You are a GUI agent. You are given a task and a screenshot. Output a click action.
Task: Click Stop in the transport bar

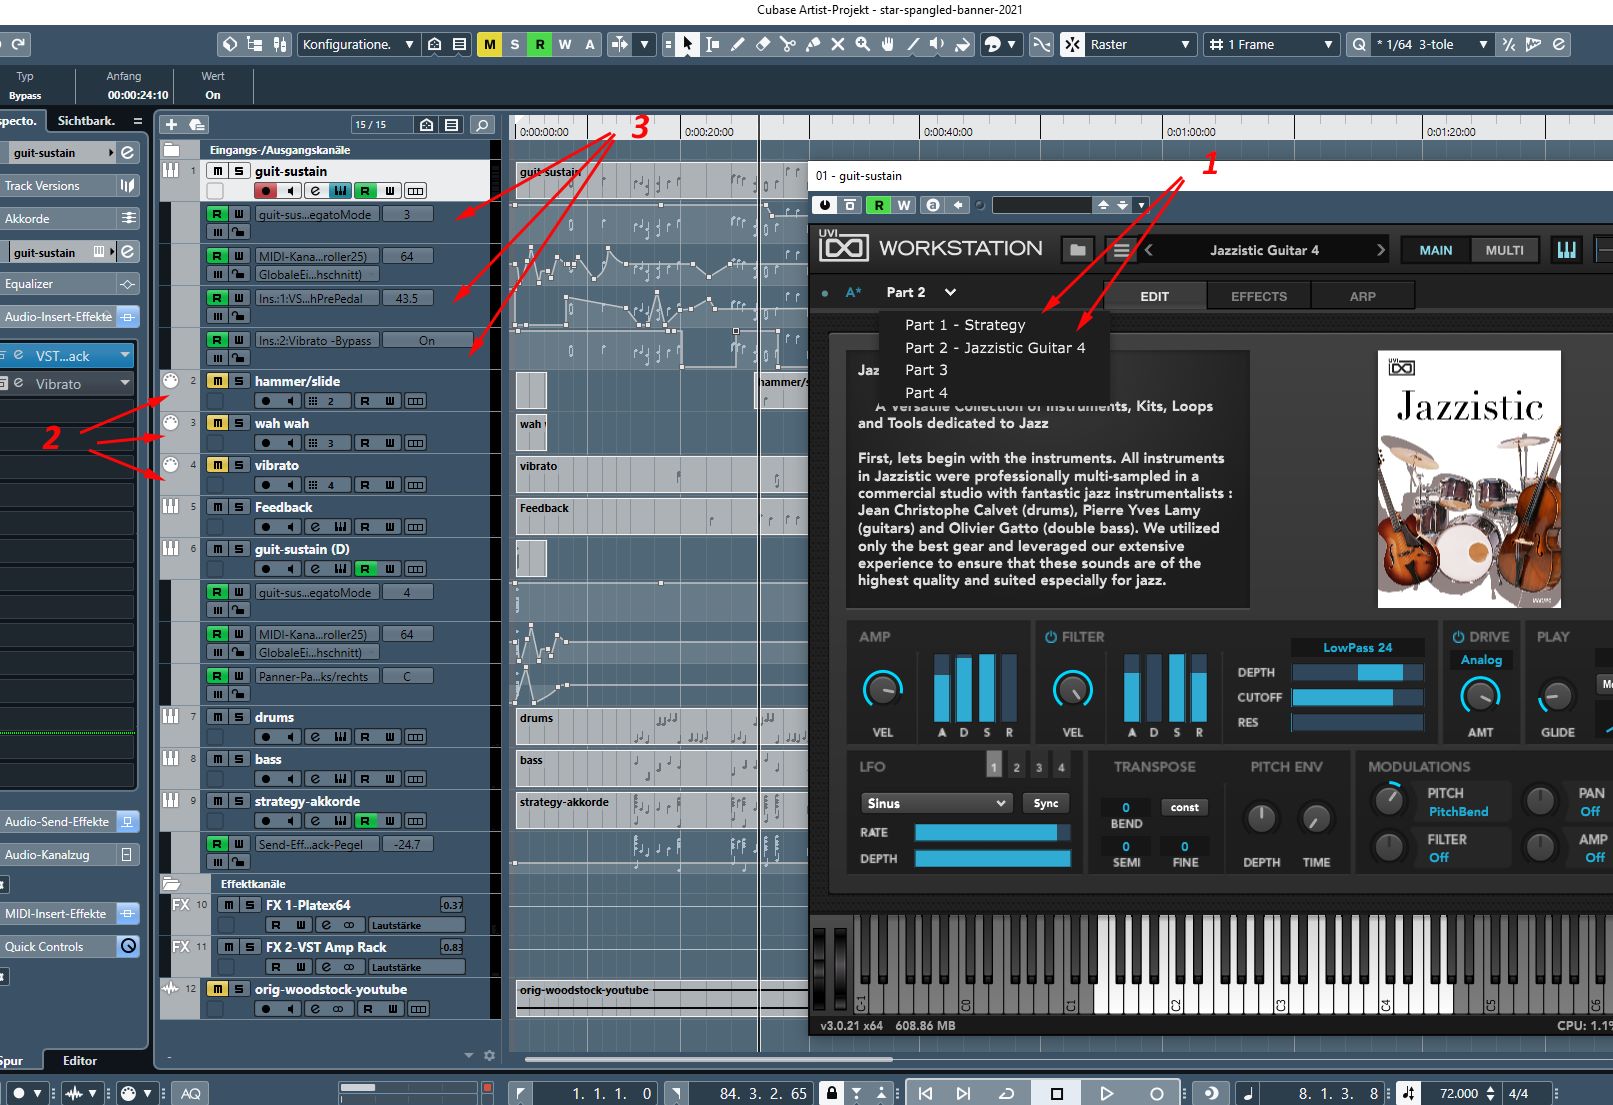point(1056,1093)
